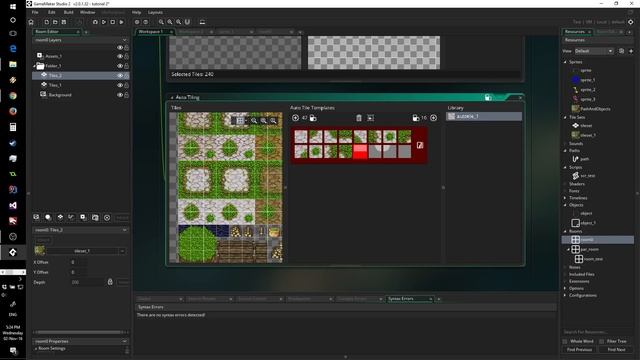This screenshot has height=360, width=640.
Task: Toggle visibility of Tiles_1 layer
Action: coord(120,85)
